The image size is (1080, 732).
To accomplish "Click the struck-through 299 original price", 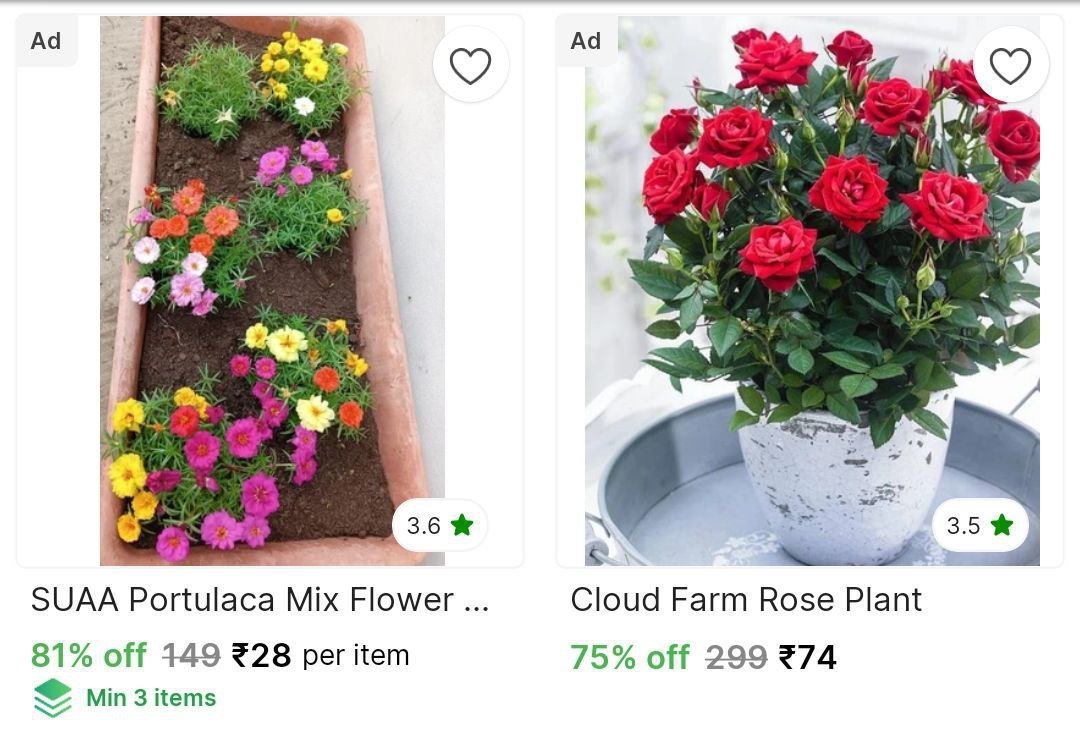I will pyautogui.click(x=736, y=657).
